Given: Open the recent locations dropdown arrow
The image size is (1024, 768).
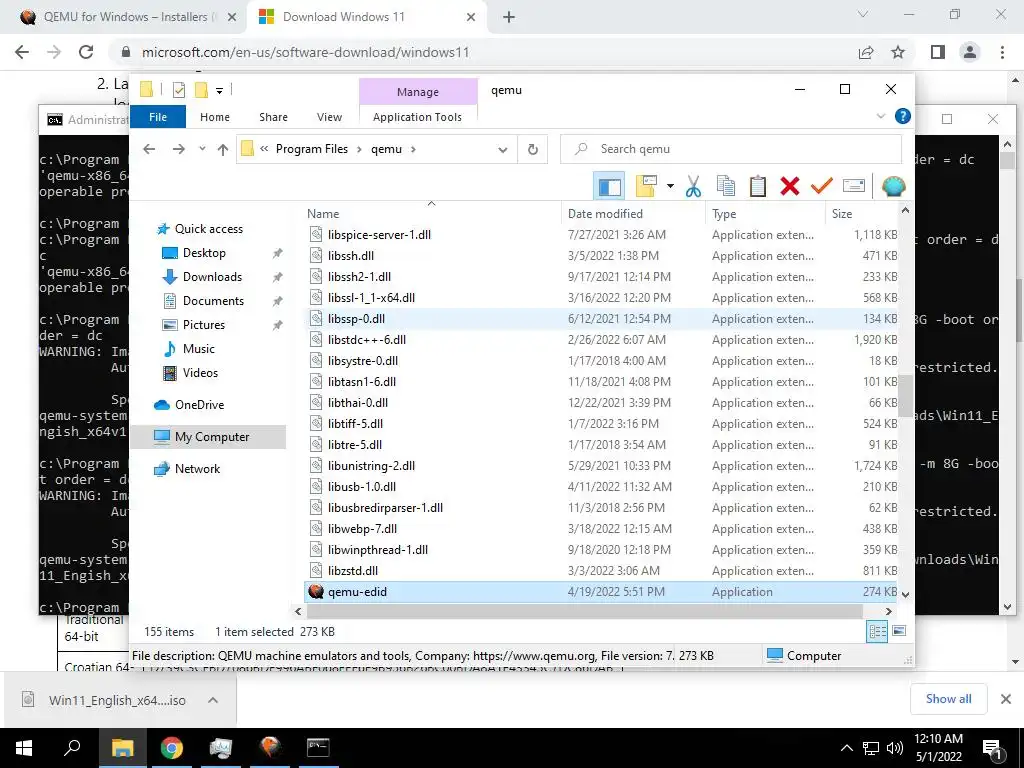Looking at the screenshot, I should pyautogui.click(x=202, y=149).
